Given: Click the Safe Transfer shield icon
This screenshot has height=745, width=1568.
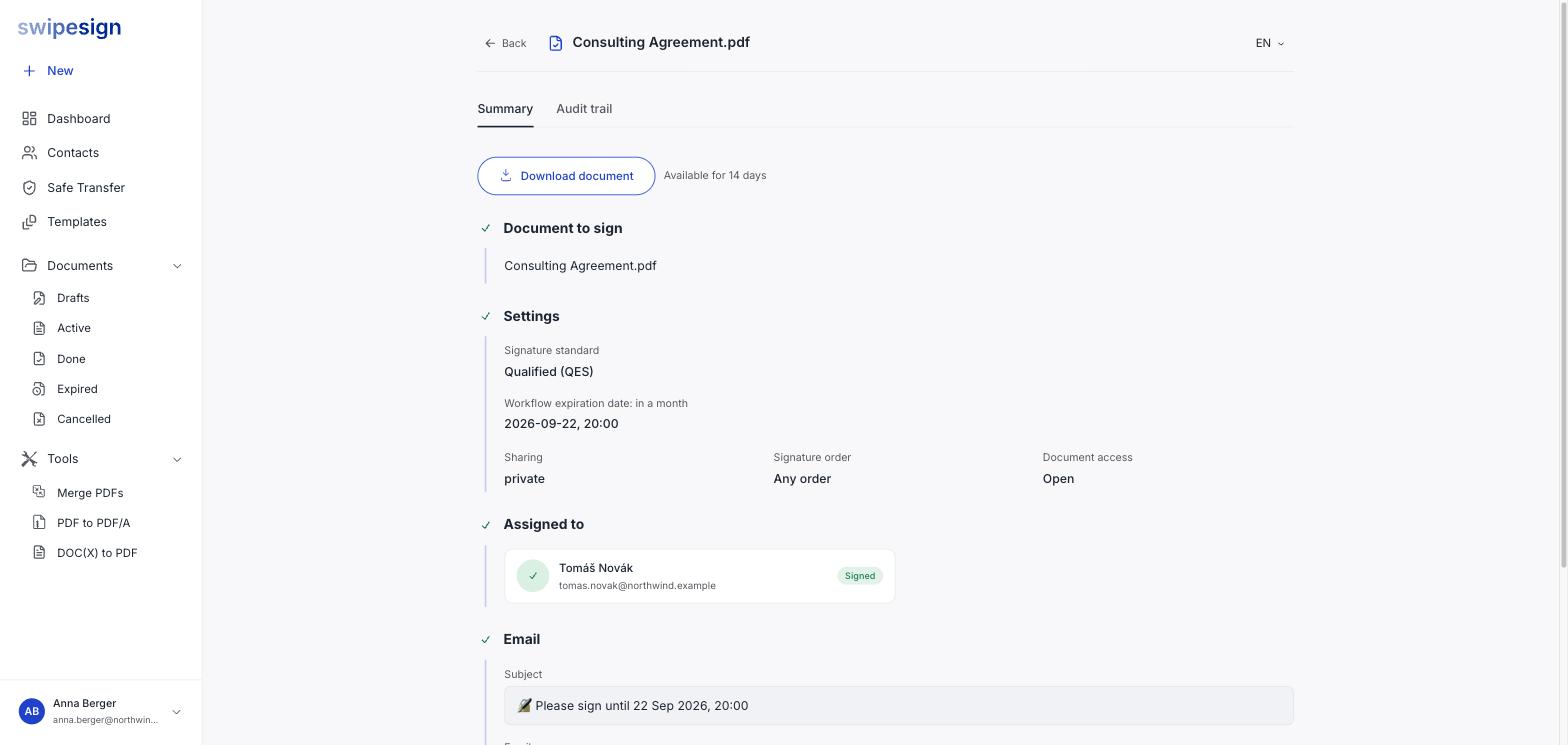Looking at the screenshot, I should [29, 188].
